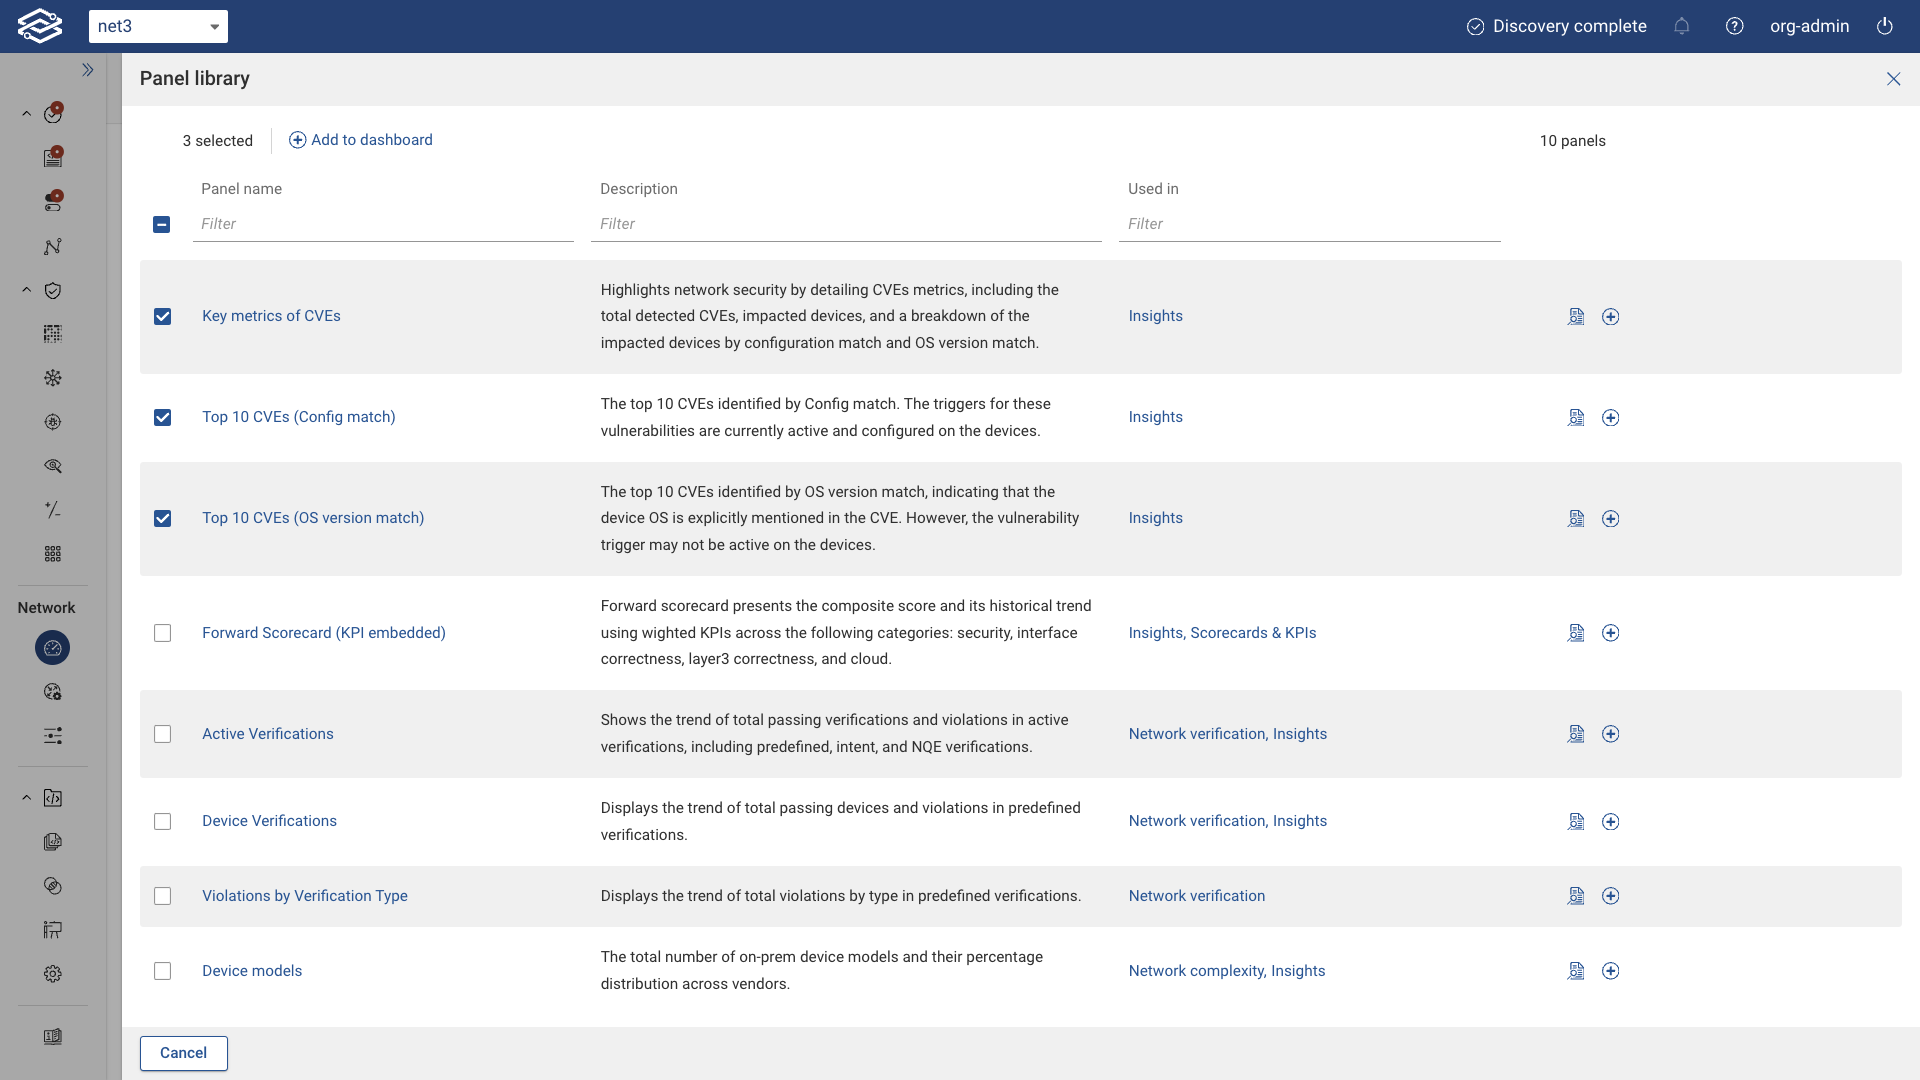Toggle the select-all header checkbox

162,225
